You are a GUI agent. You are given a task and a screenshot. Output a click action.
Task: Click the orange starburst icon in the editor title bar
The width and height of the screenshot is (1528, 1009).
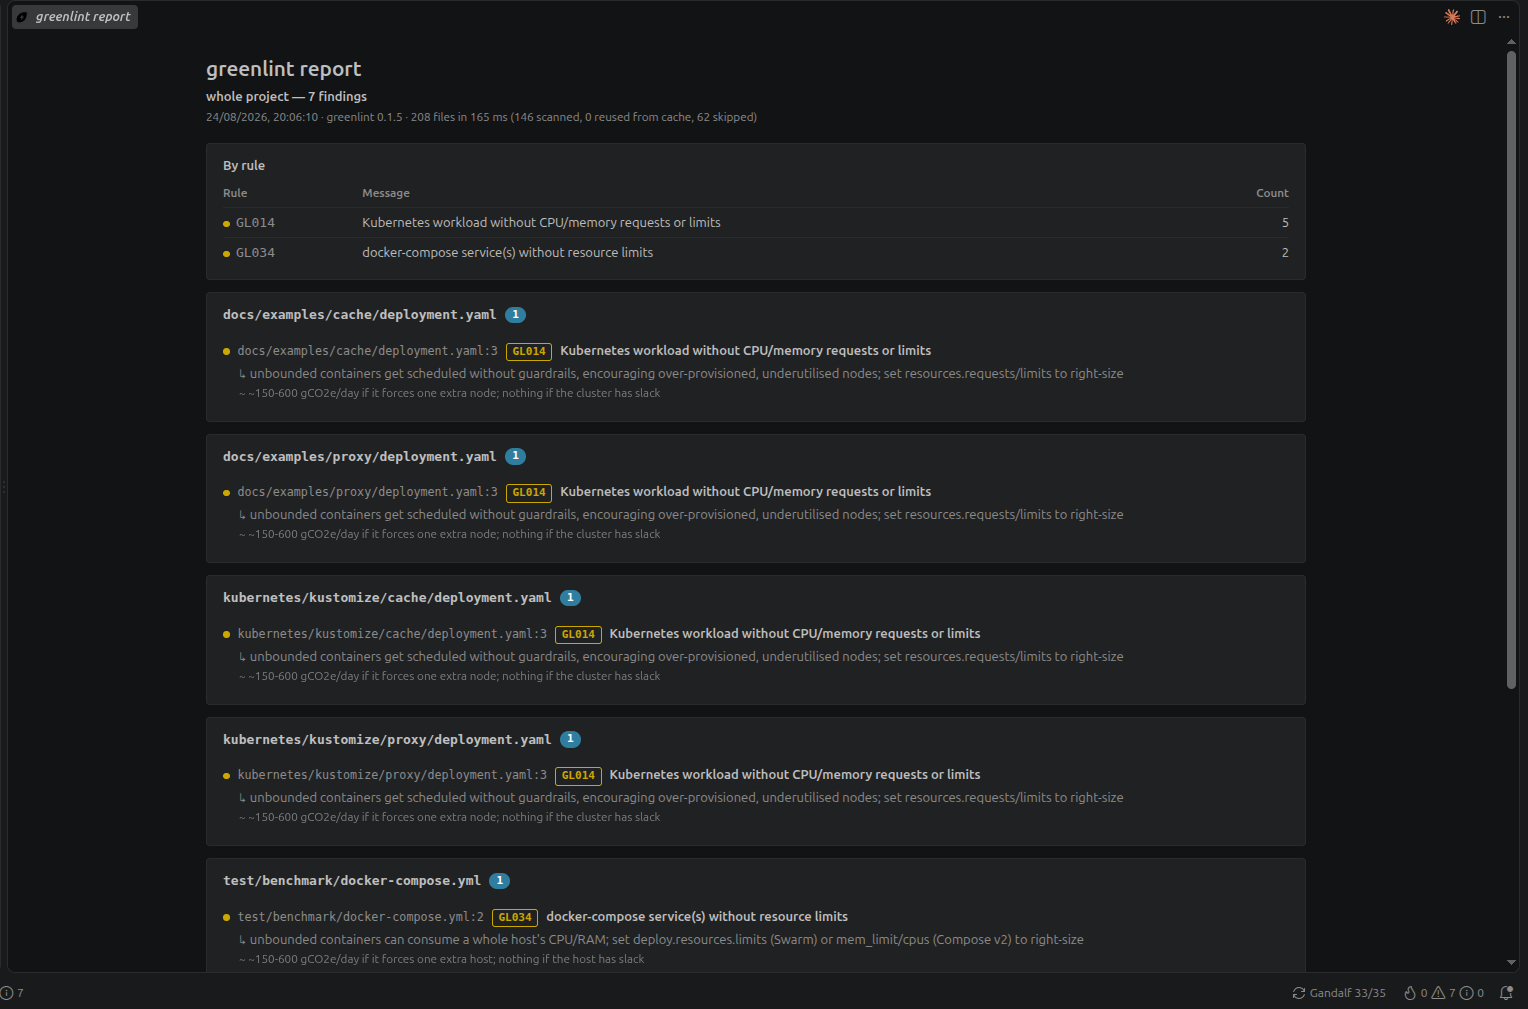click(x=1452, y=17)
